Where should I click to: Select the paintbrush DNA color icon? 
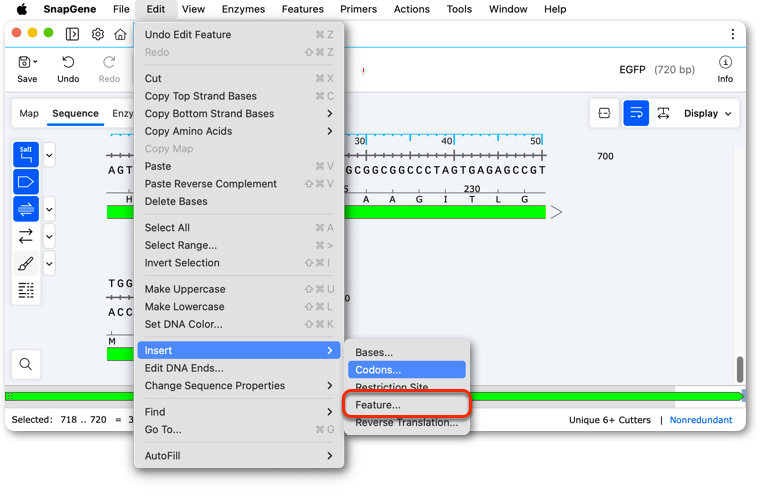pos(26,263)
